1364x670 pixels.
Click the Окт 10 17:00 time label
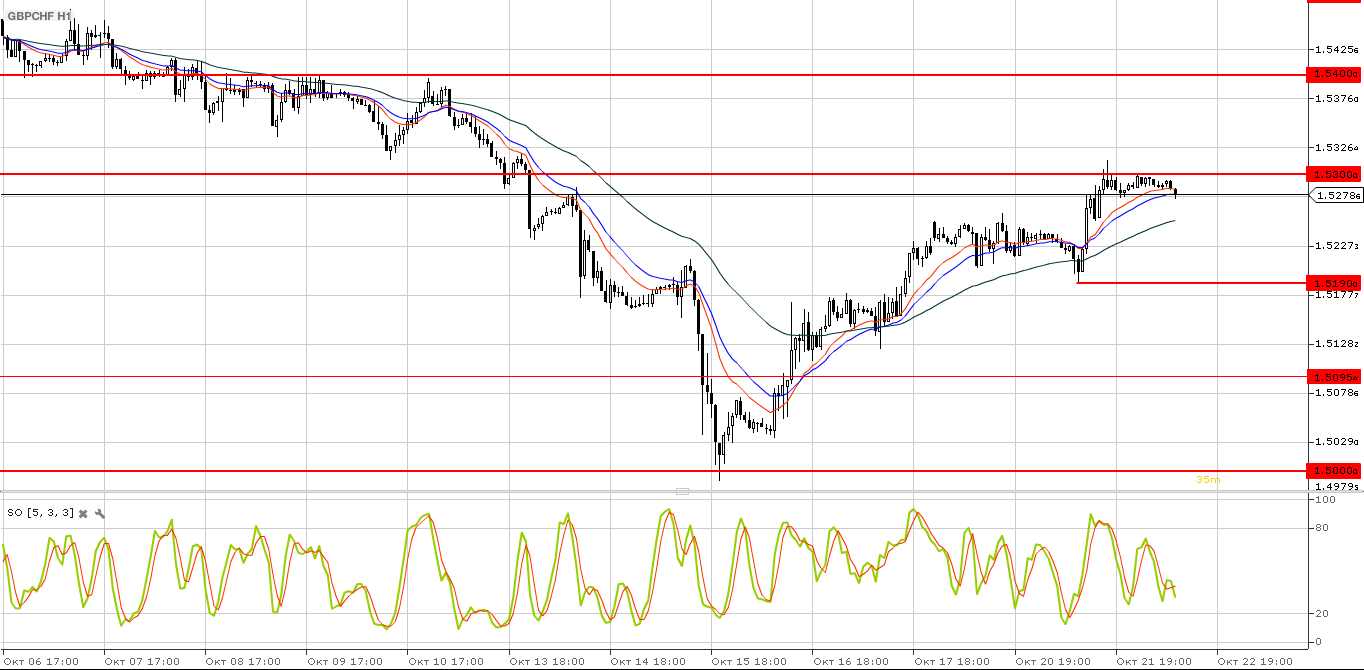tap(444, 661)
